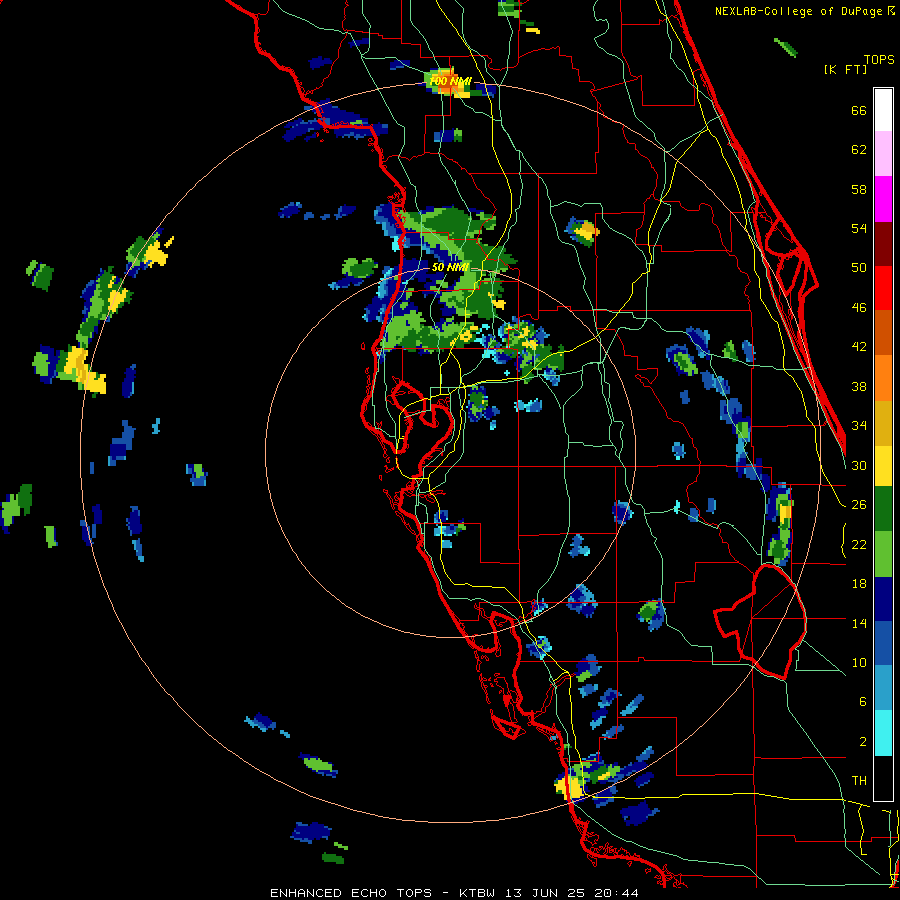900x900 pixels.
Task: Click the '42' legend value
Action: click(x=859, y=347)
